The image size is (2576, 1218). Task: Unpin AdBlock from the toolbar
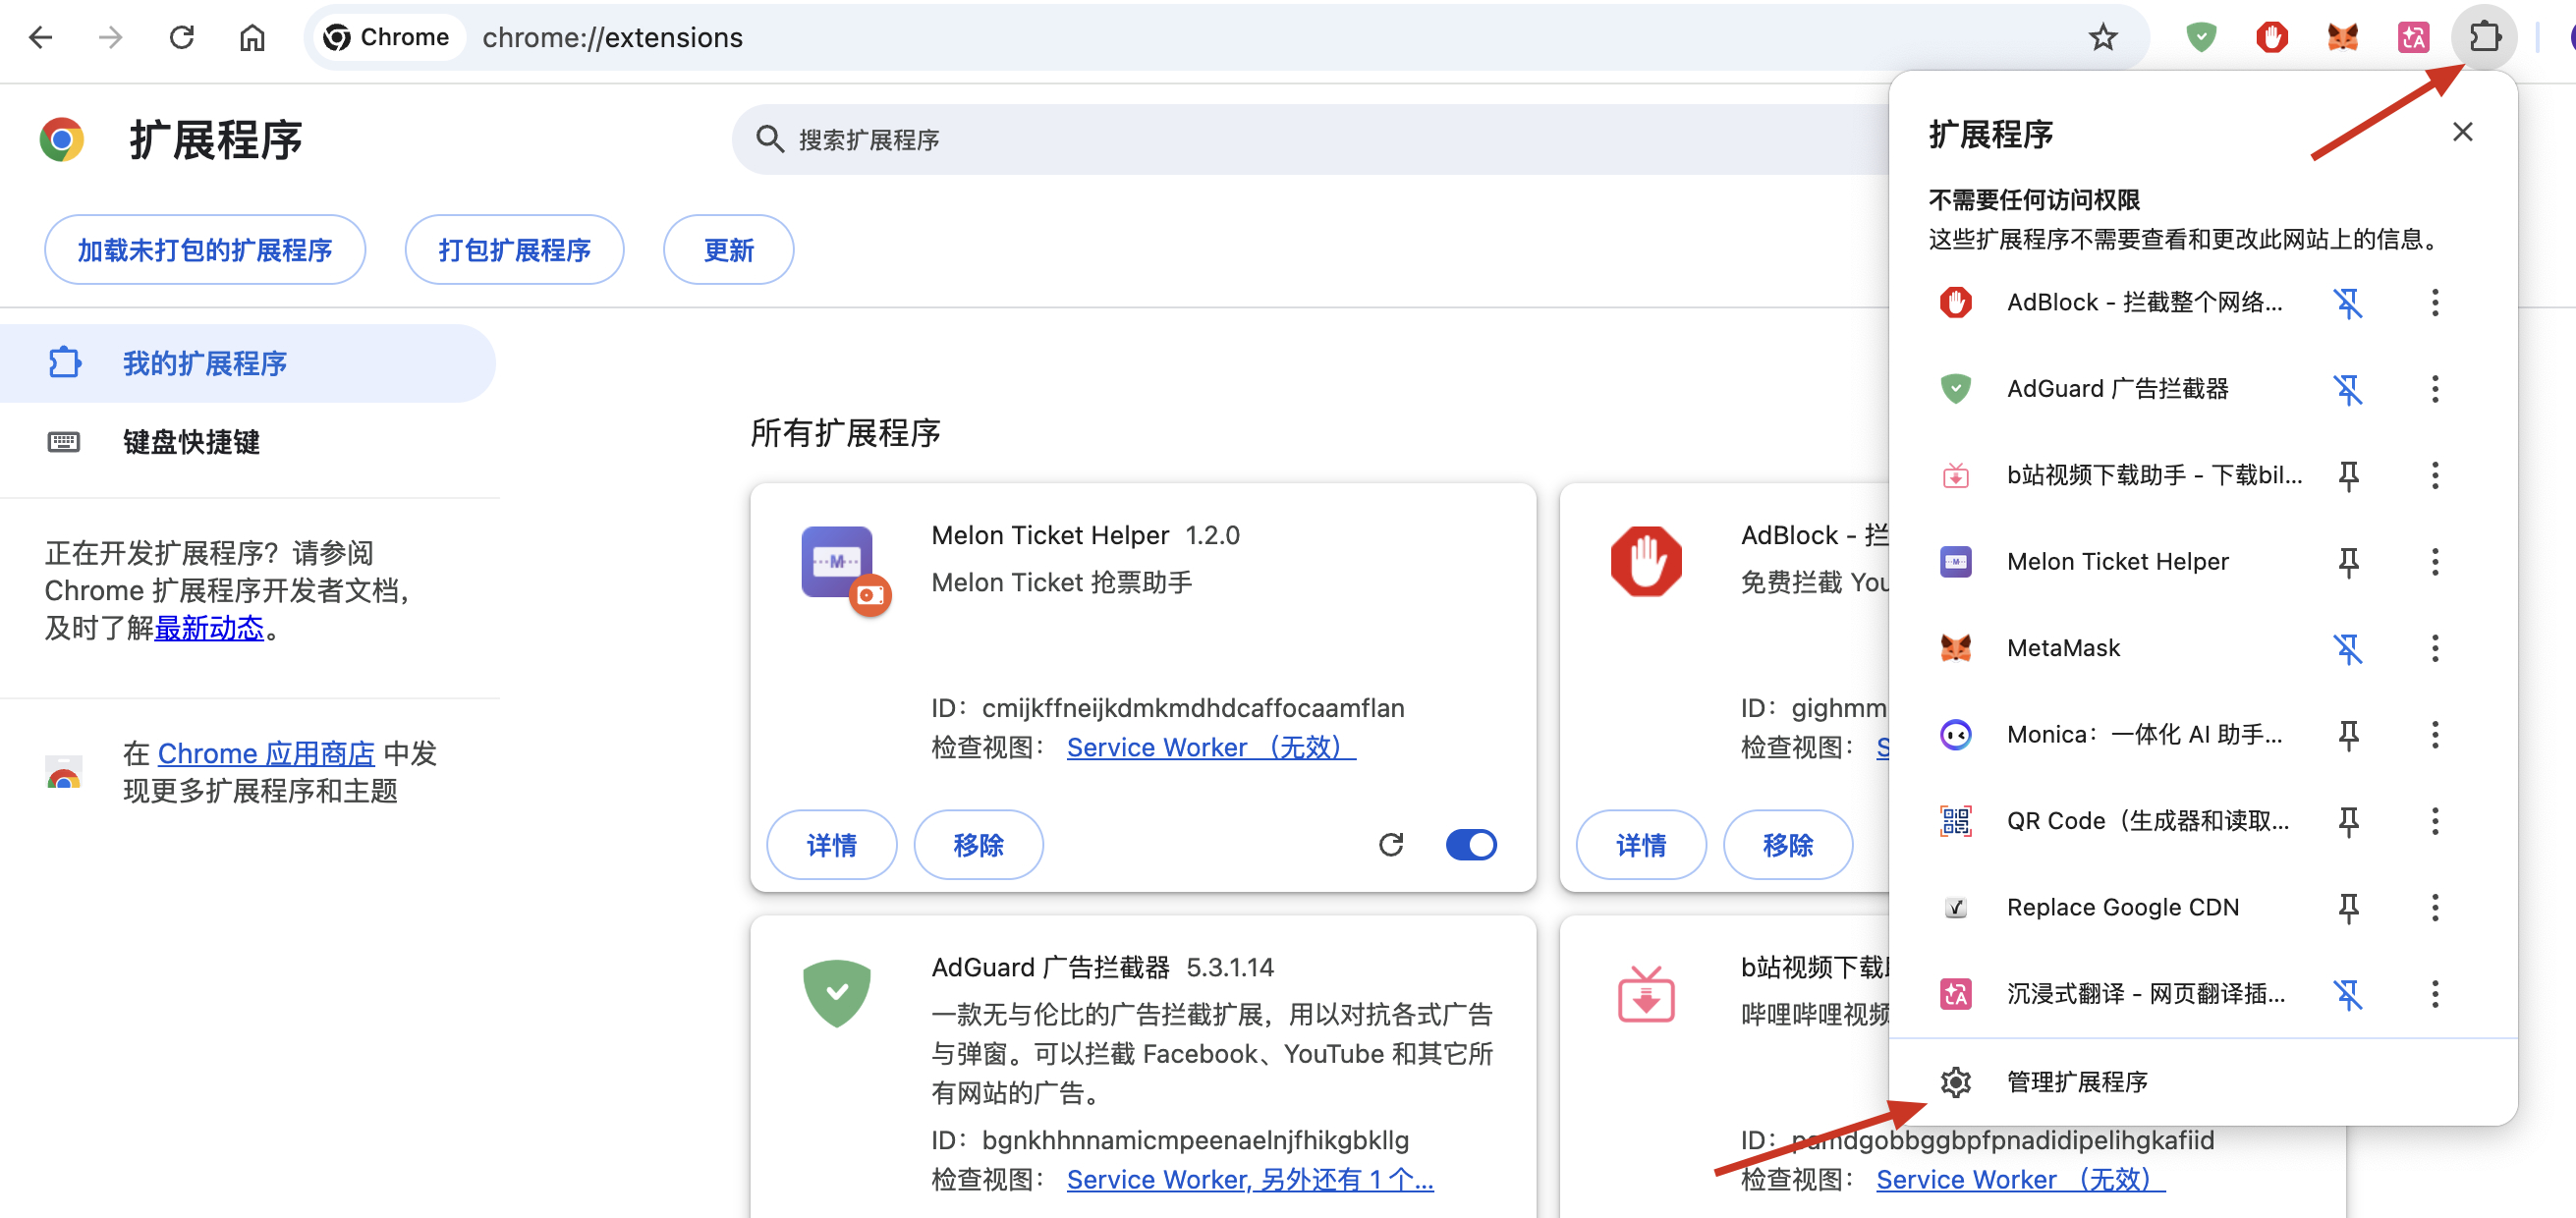[x=2348, y=302]
